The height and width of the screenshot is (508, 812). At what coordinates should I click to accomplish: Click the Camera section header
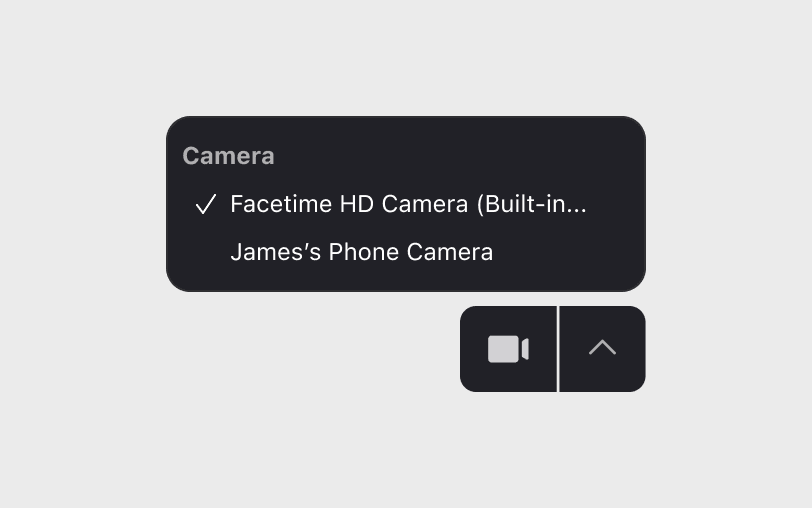tap(228, 156)
